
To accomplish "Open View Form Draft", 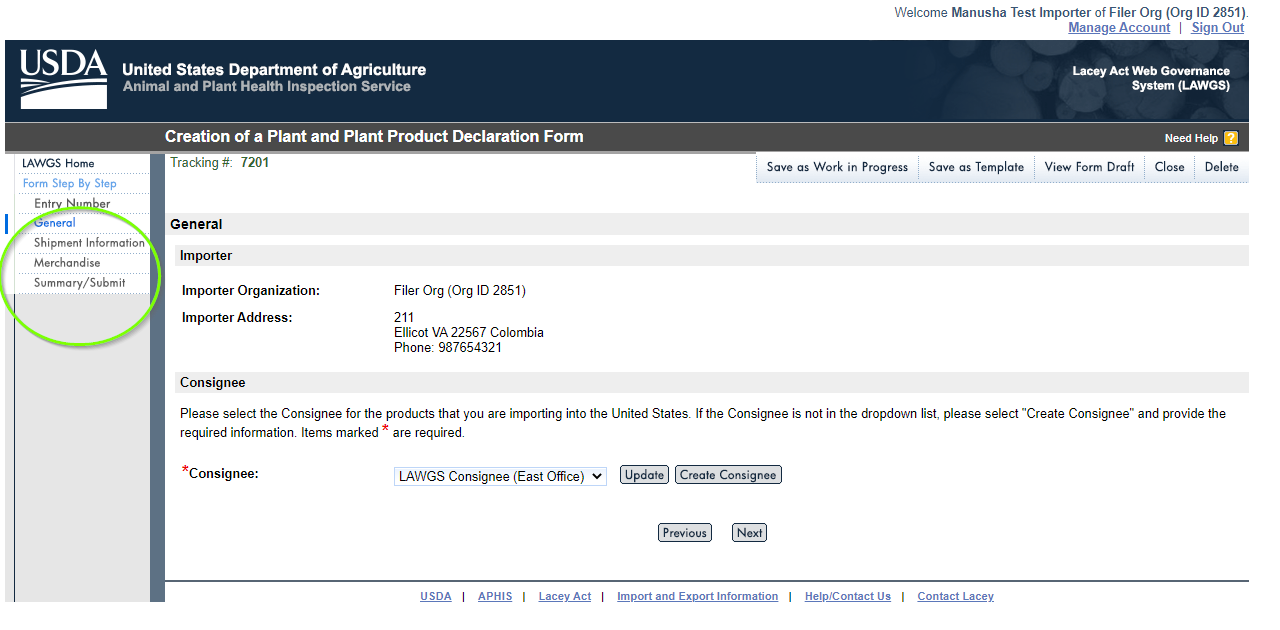I will [x=1089, y=167].
